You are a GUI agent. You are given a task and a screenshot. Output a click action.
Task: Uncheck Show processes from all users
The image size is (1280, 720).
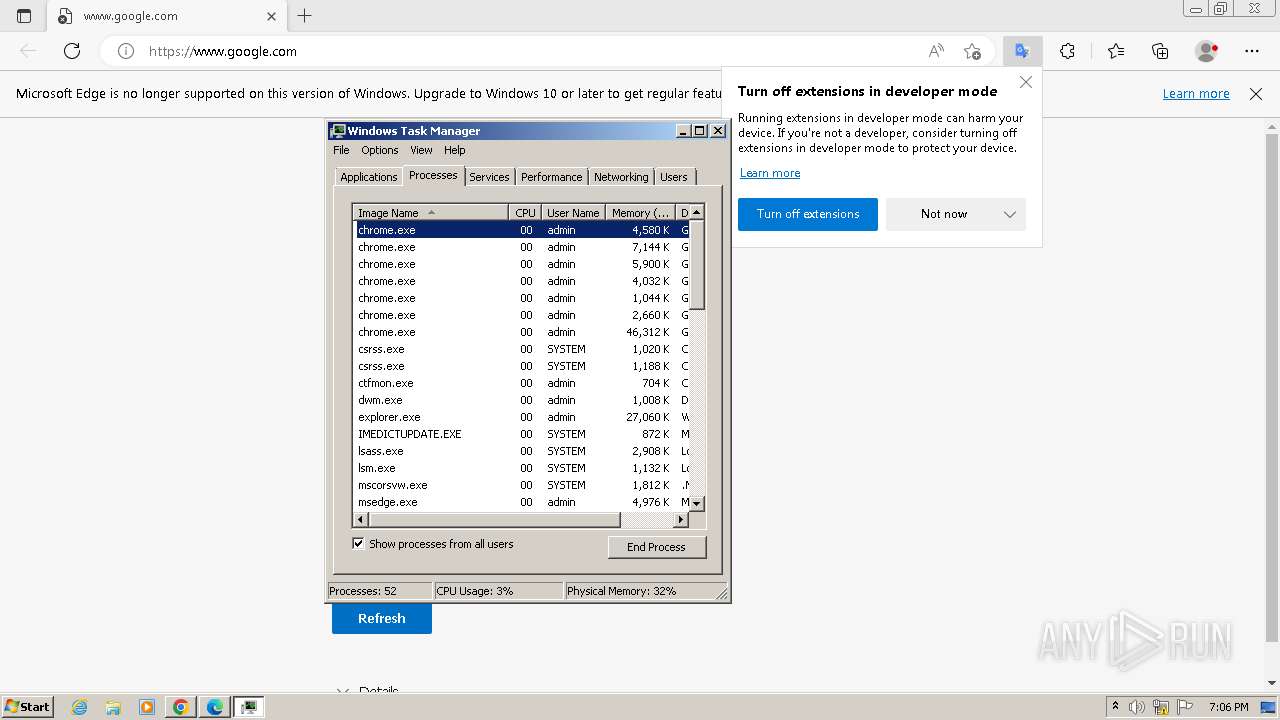[x=358, y=544]
